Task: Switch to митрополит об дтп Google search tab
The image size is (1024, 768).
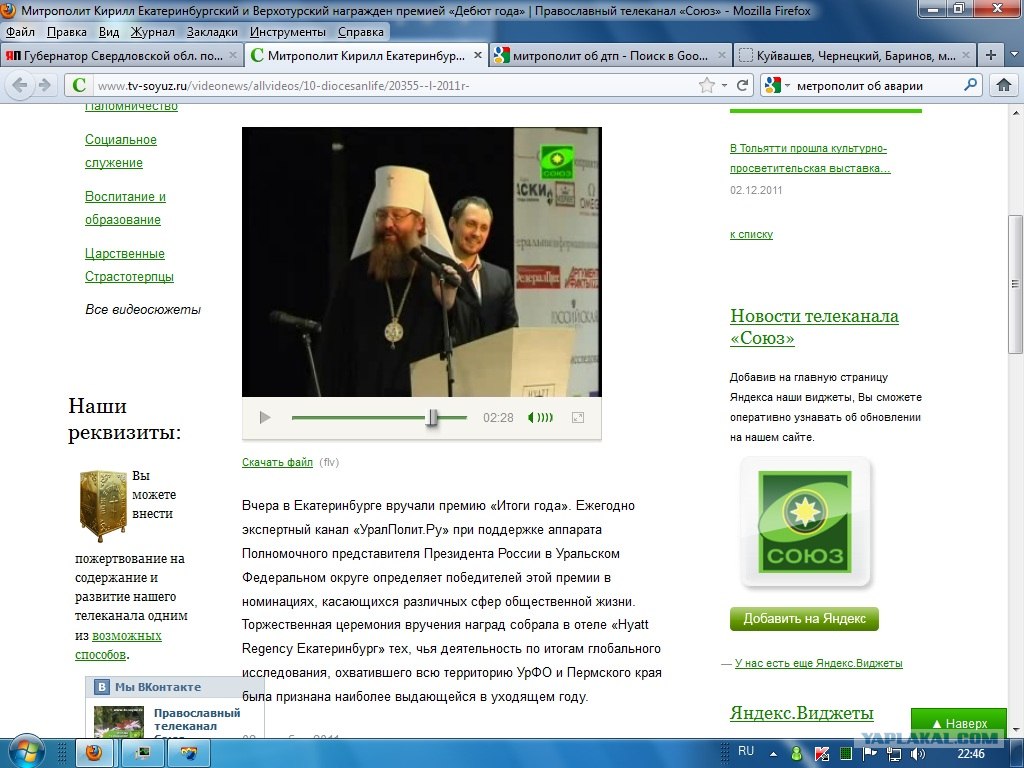Action: pyautogui.click(x=610, y=56)
